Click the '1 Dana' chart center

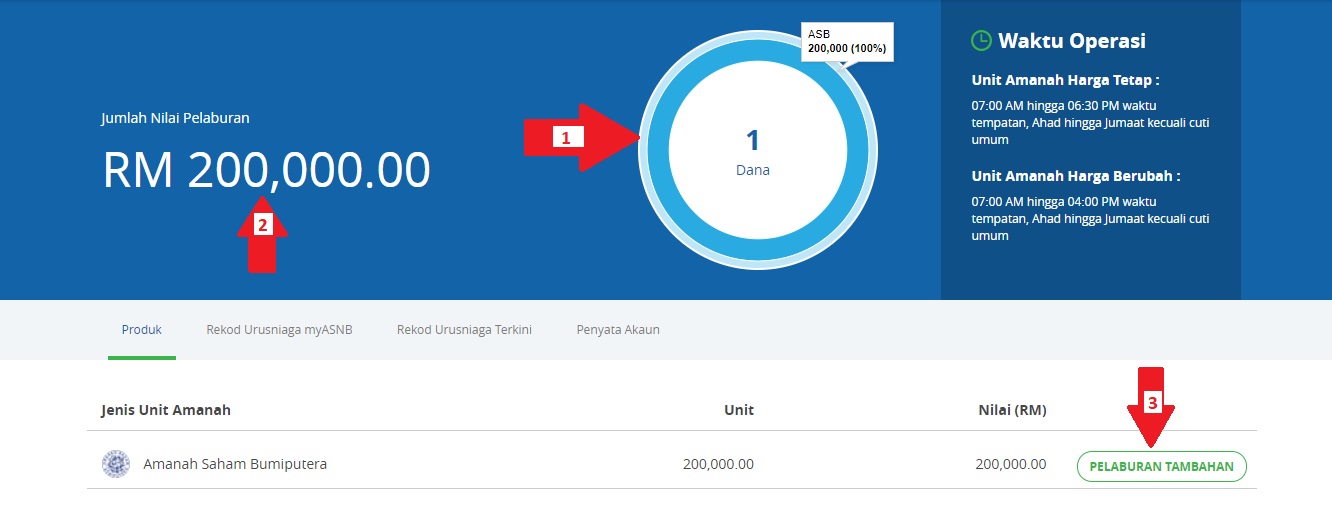753,151
